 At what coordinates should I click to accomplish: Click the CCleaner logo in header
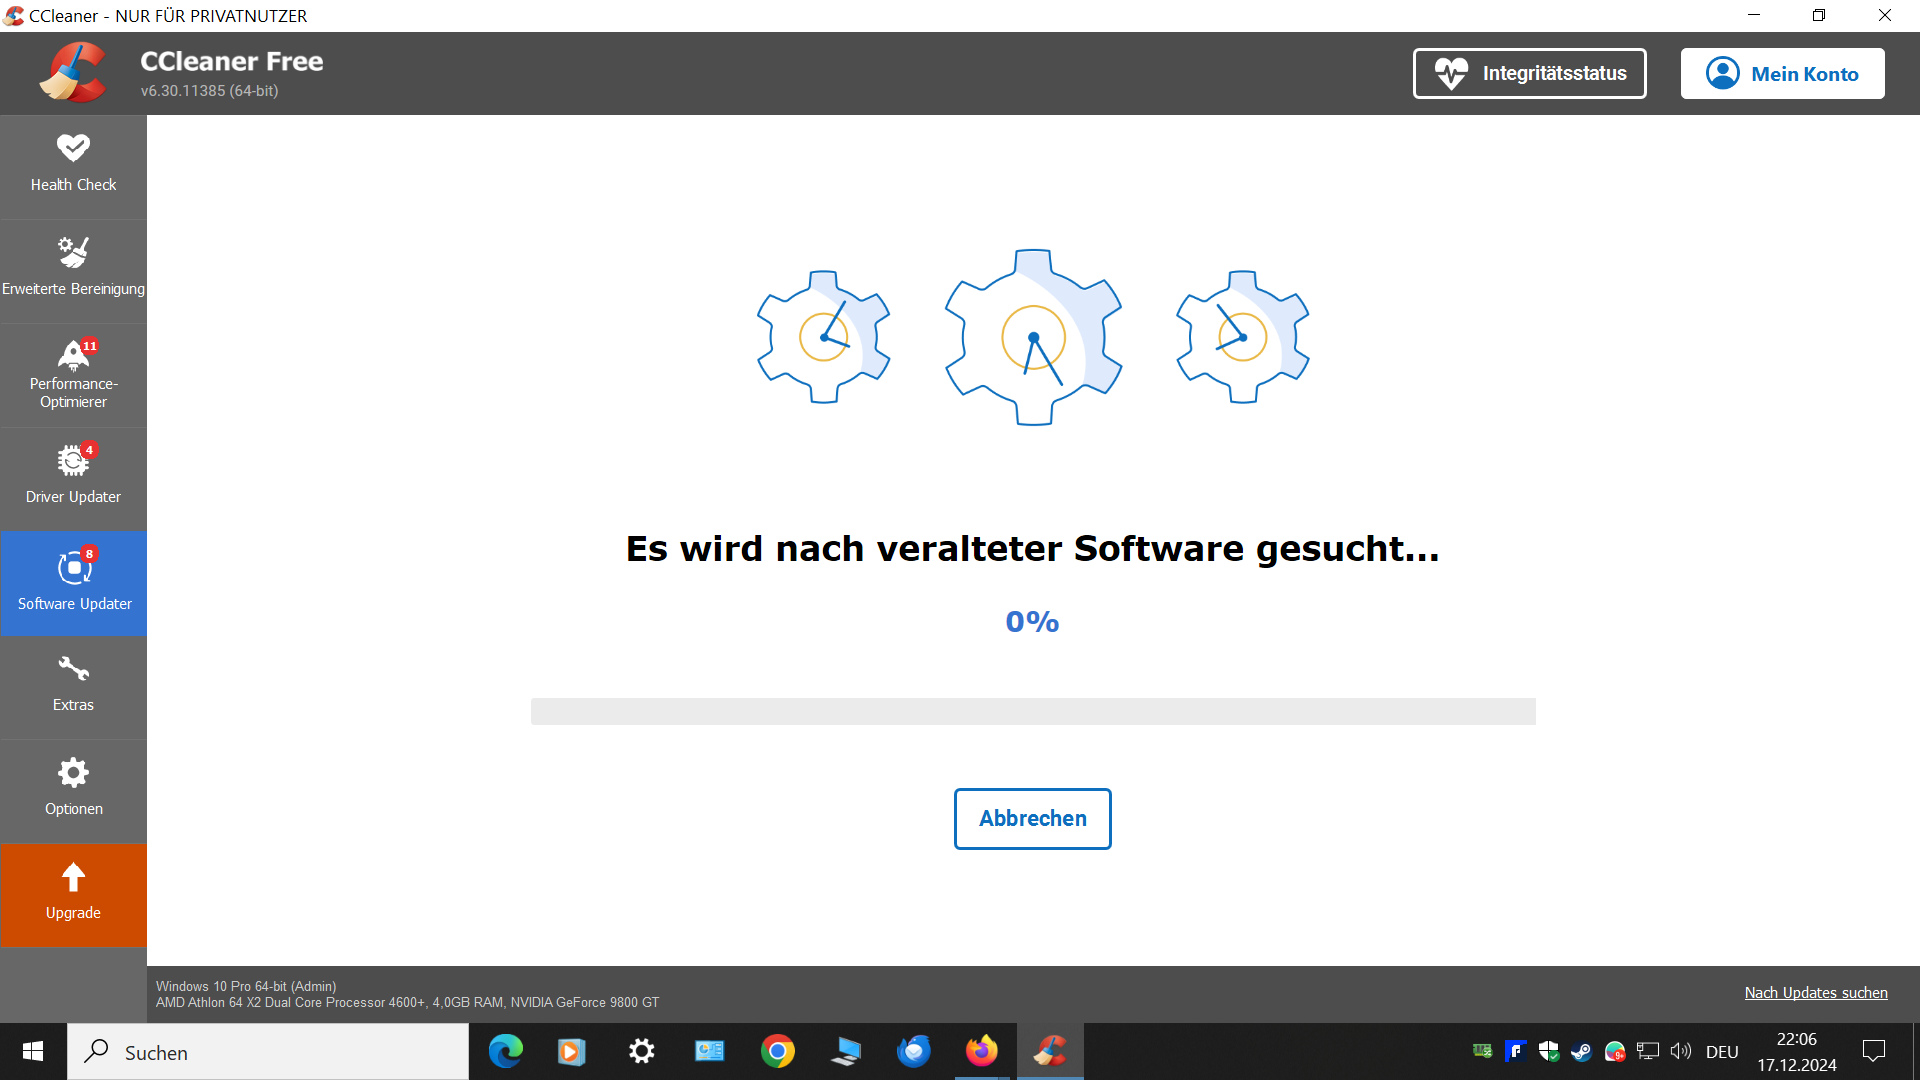(72, 72)
